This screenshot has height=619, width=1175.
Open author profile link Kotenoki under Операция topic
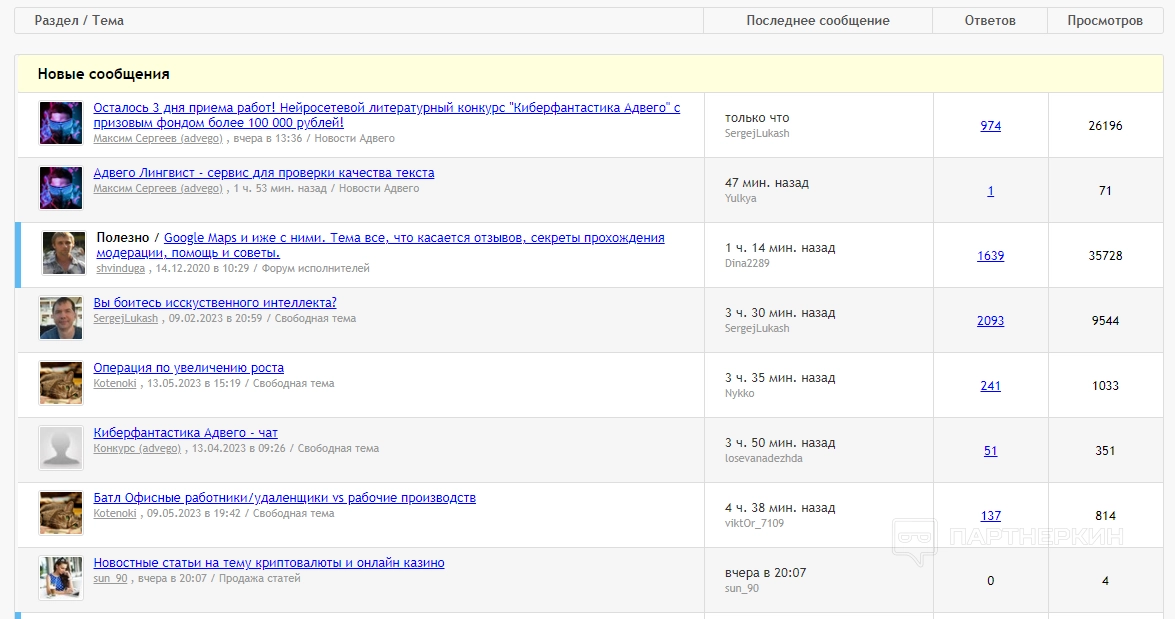pyautogui.click(x=115, y=383)
